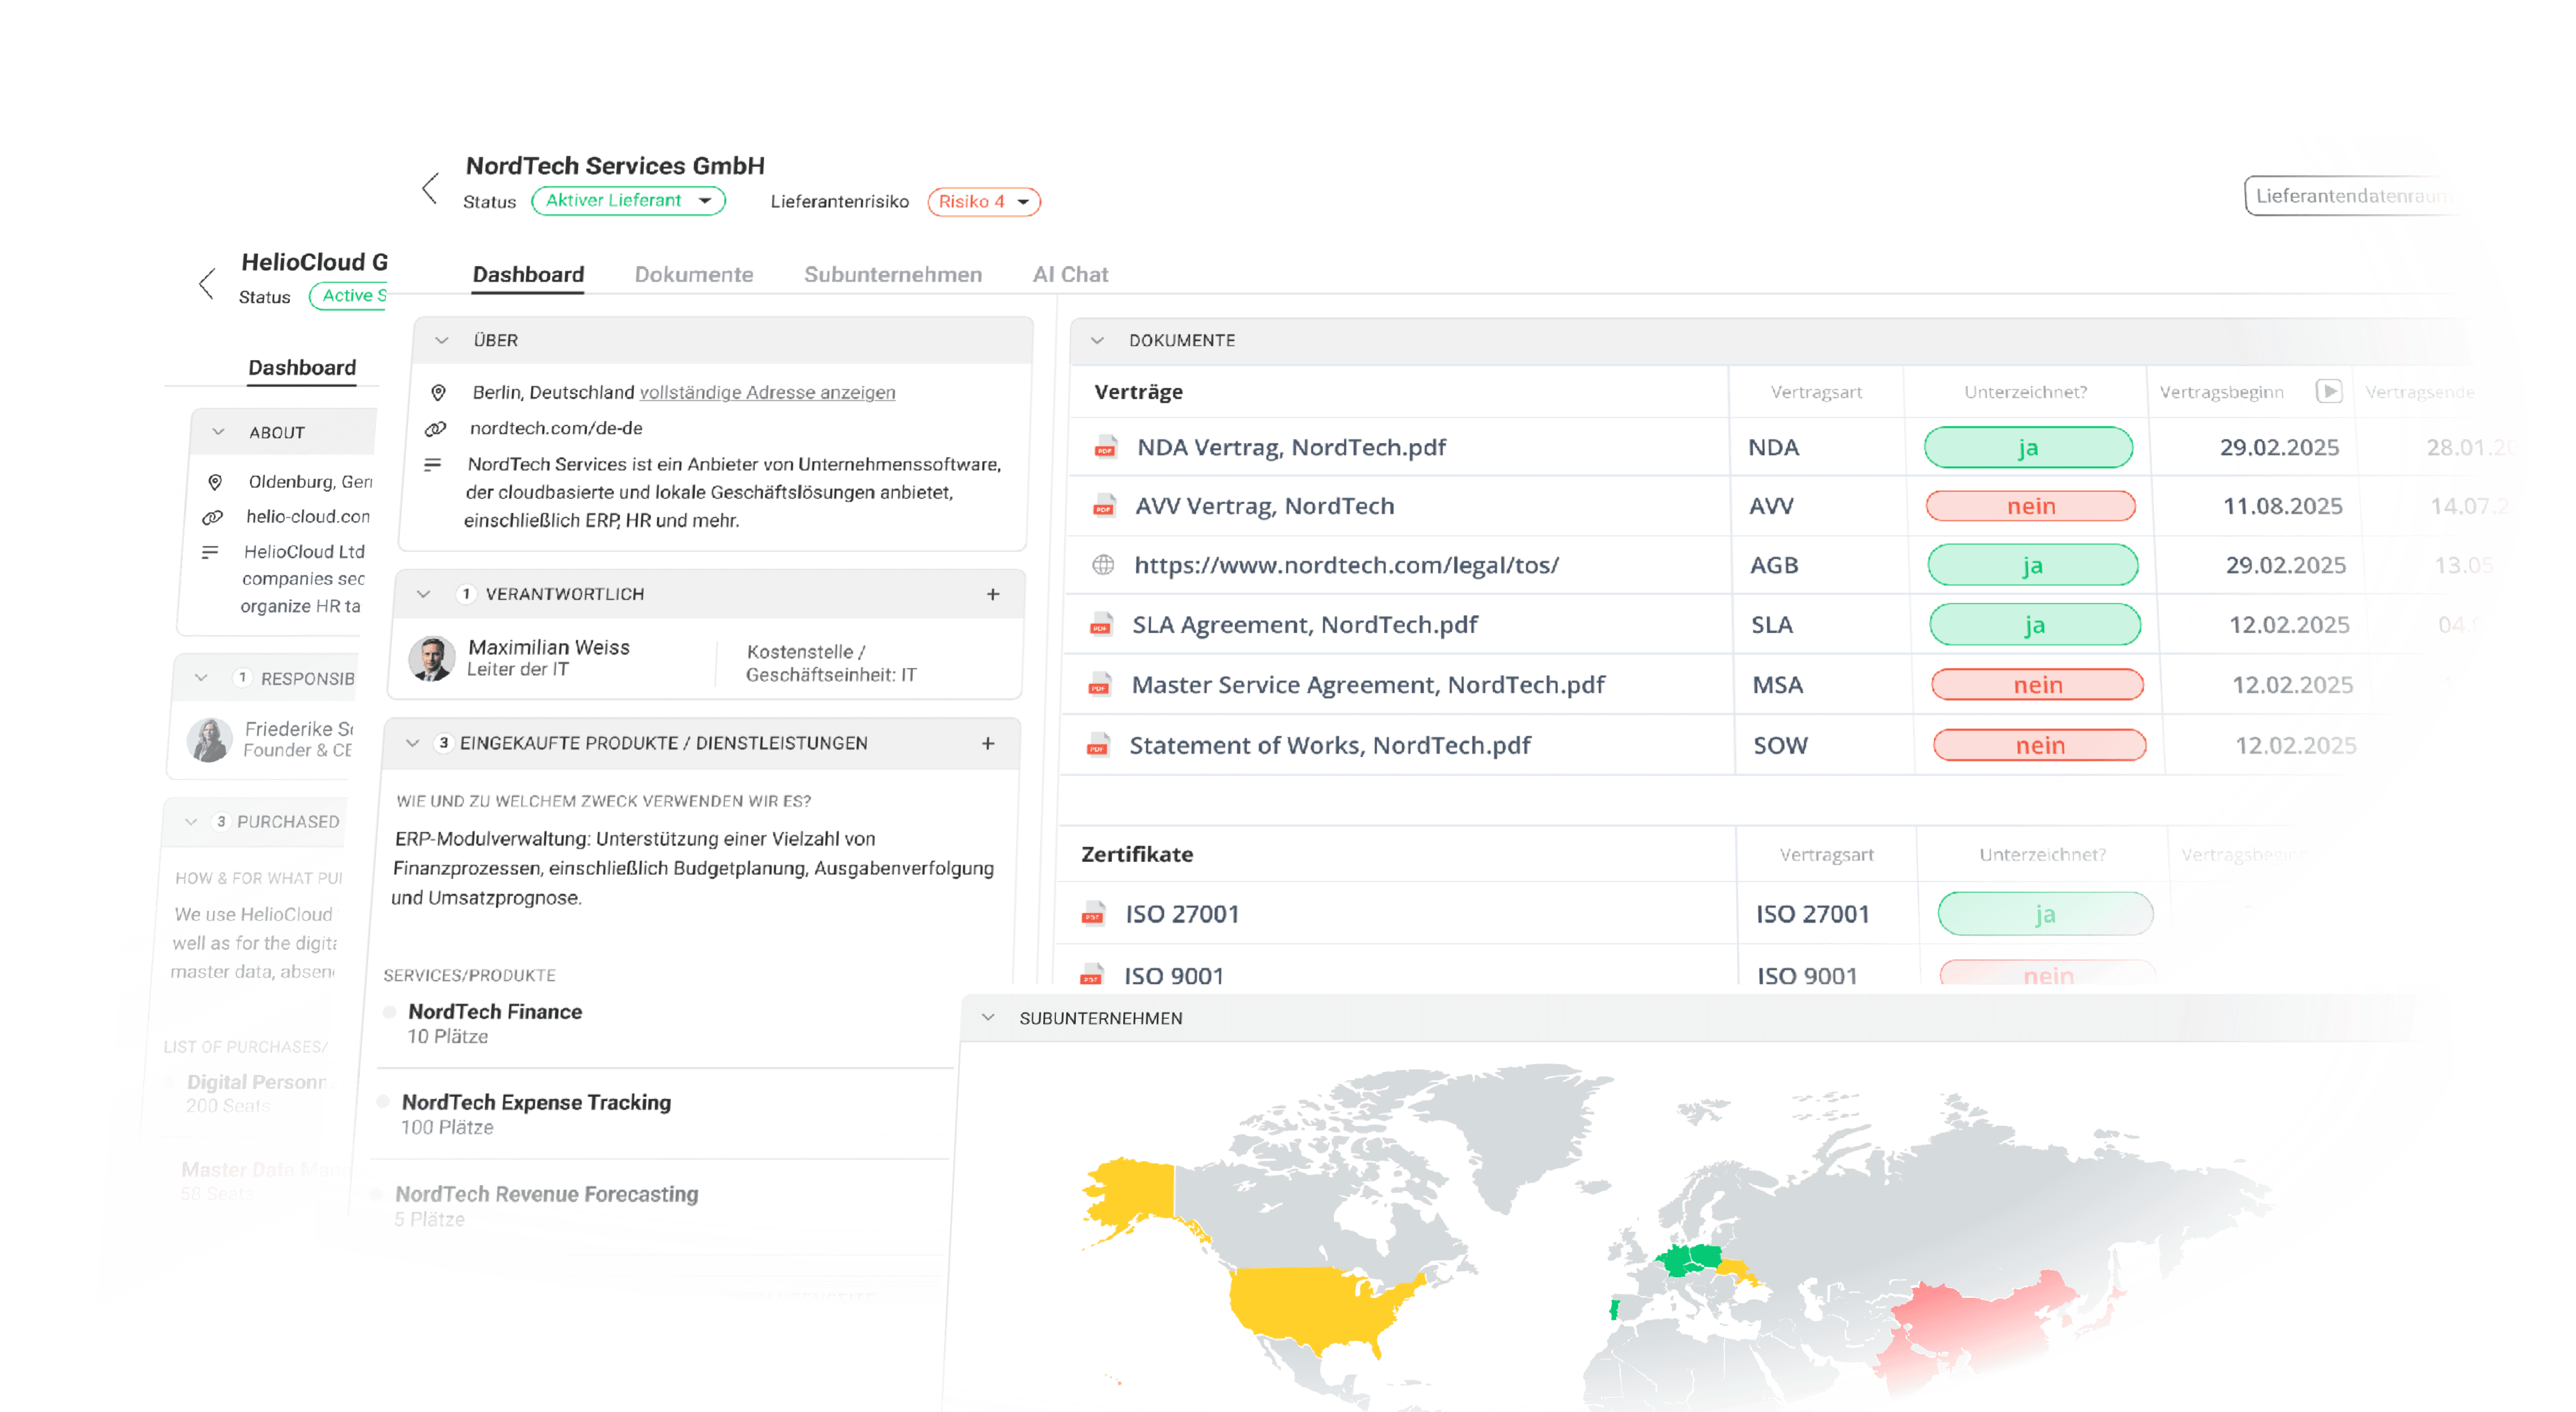Viewport: 2576px width, 1412px height.
Task: Toggle 'nein' signed pill for AVV Vertrag
Action: [x=2031, y=506]
